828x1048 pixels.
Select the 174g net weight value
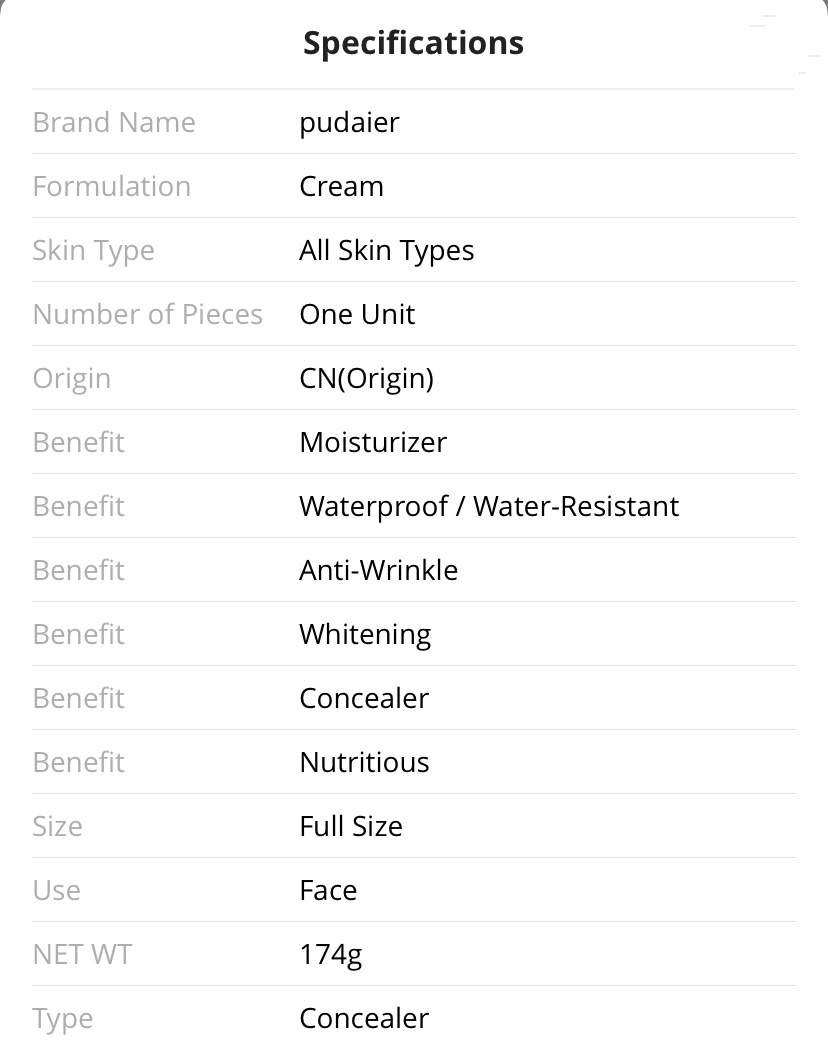tap(331, 956)
